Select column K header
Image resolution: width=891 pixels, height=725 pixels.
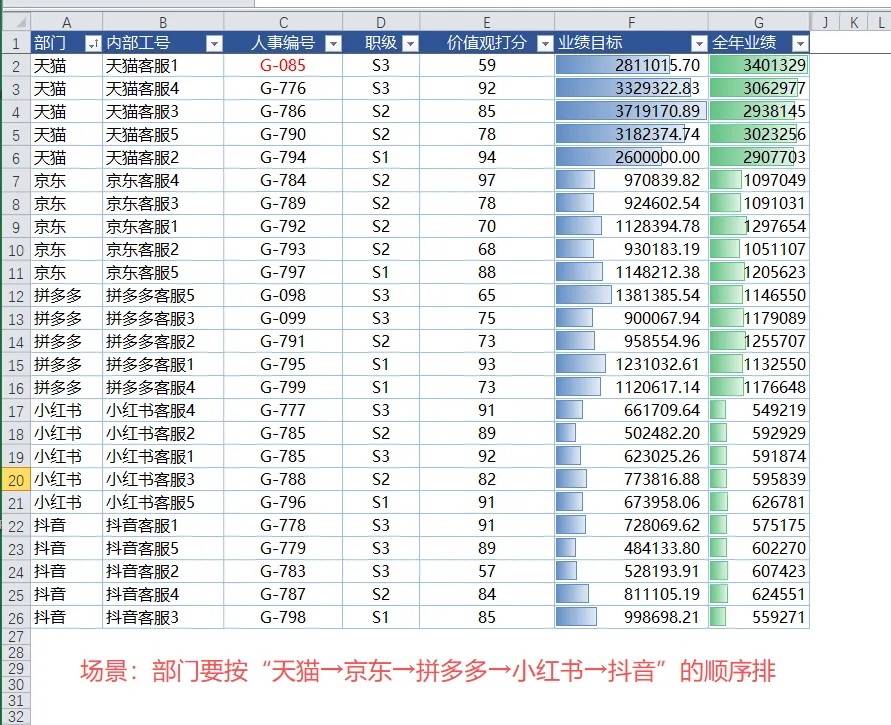[x=854, y=22]
